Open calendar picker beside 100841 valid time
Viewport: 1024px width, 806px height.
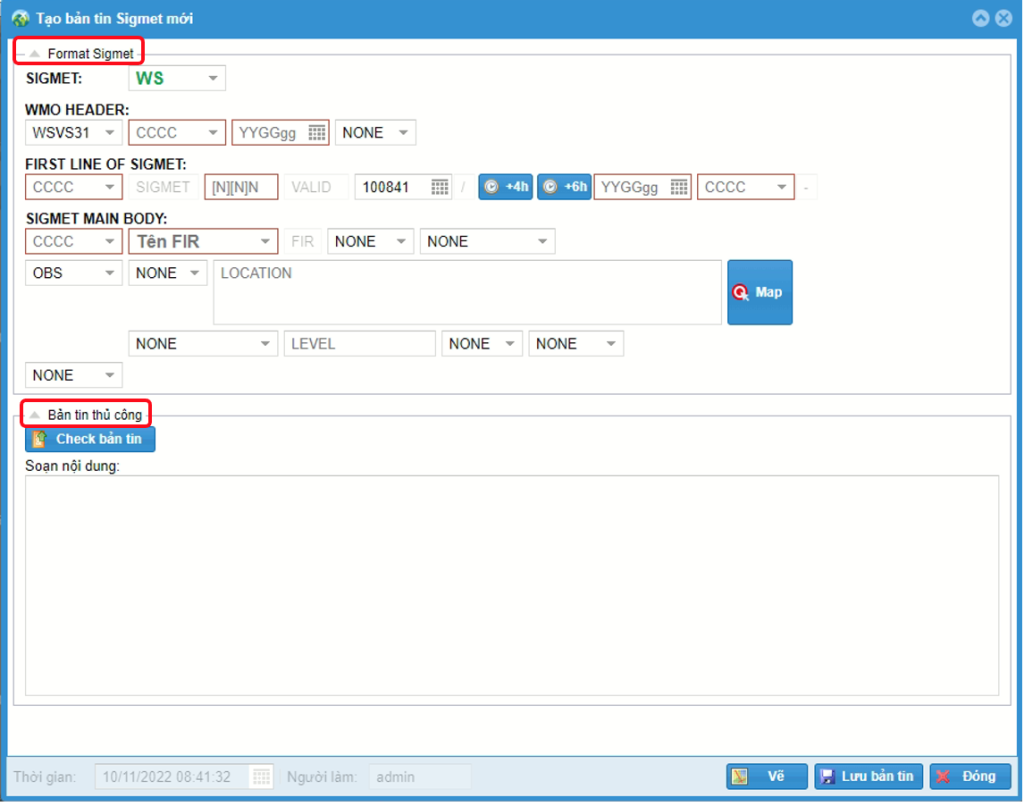pos(439,187)
